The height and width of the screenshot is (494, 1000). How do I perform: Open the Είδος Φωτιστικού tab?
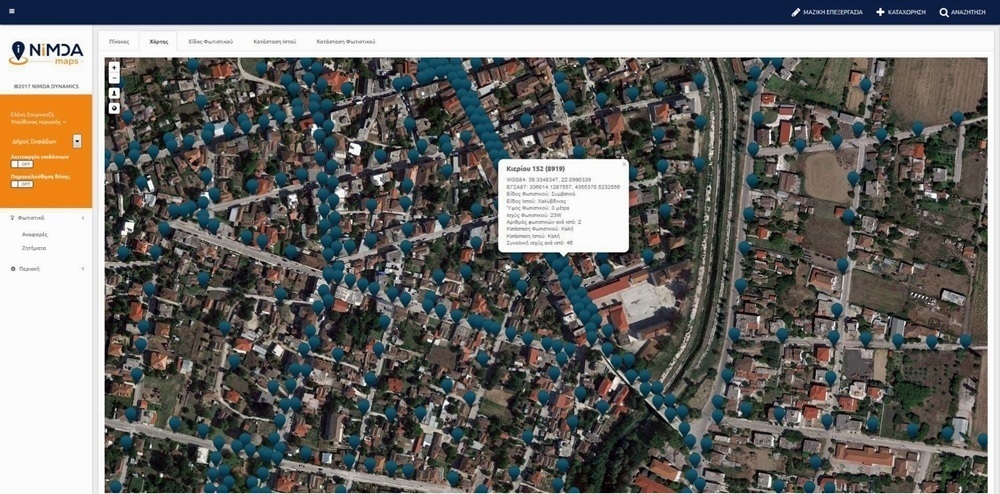pos(210,41)
